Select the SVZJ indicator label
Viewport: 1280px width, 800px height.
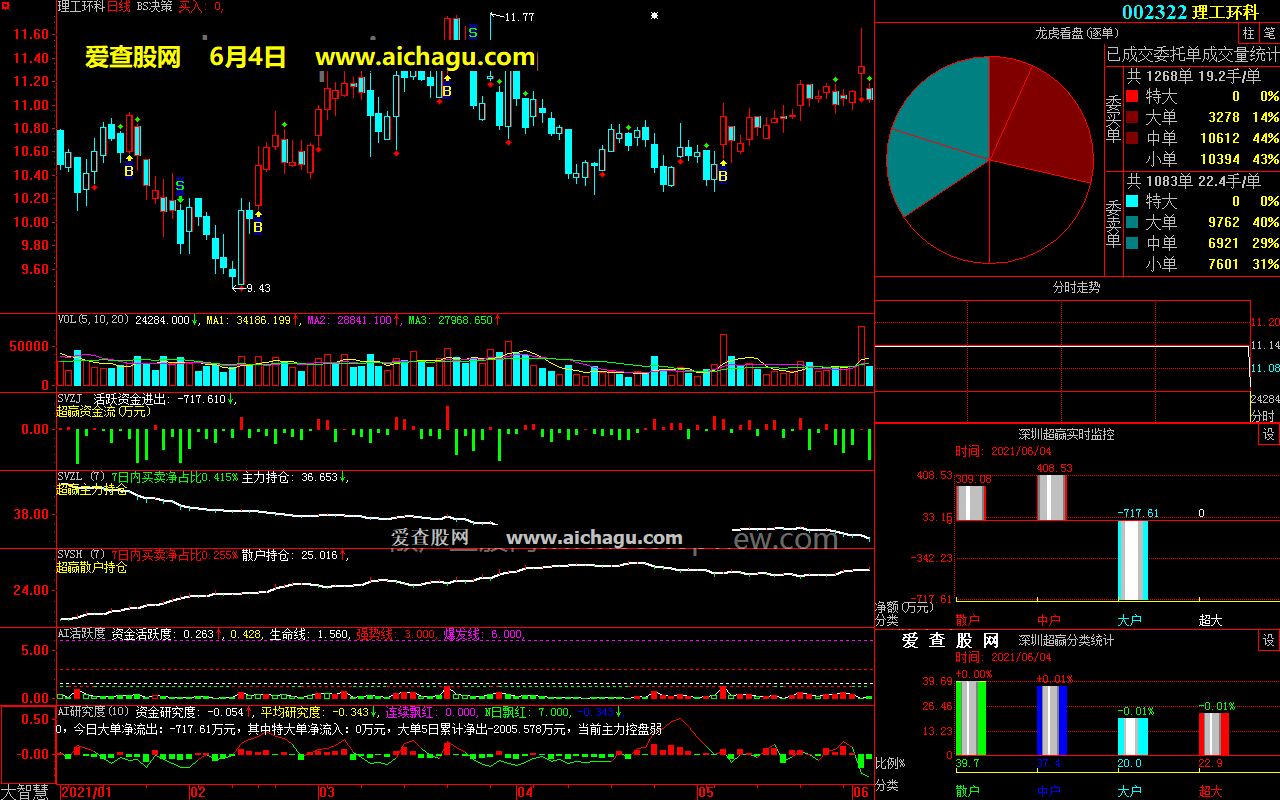point(69,399)
